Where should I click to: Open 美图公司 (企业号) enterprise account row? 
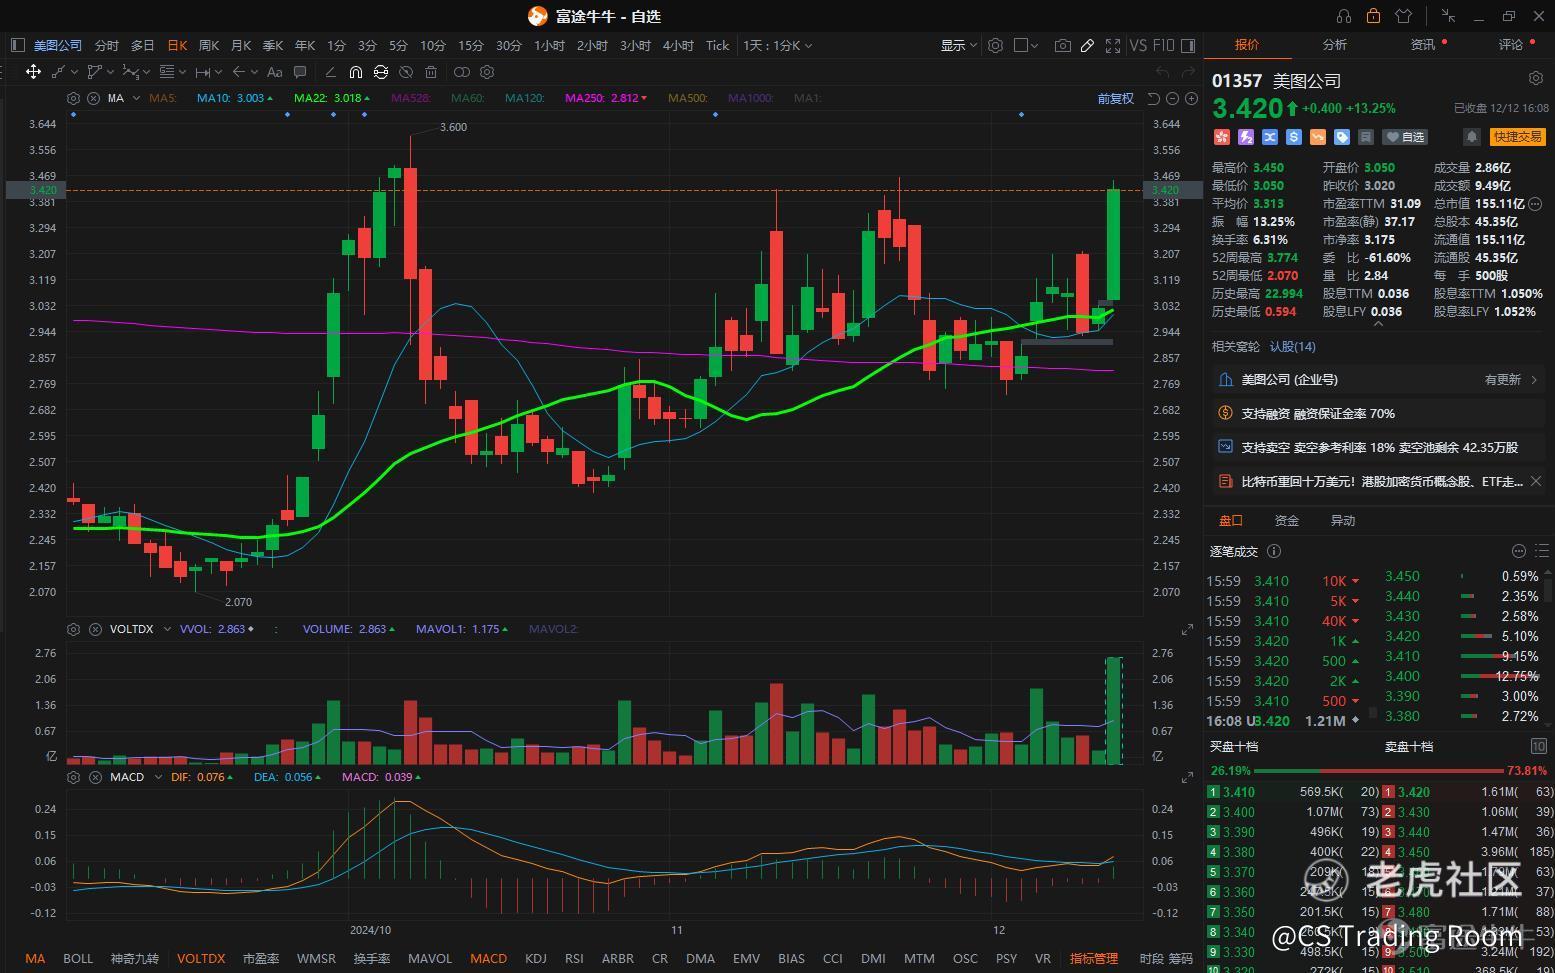(x=1379, y=379)
